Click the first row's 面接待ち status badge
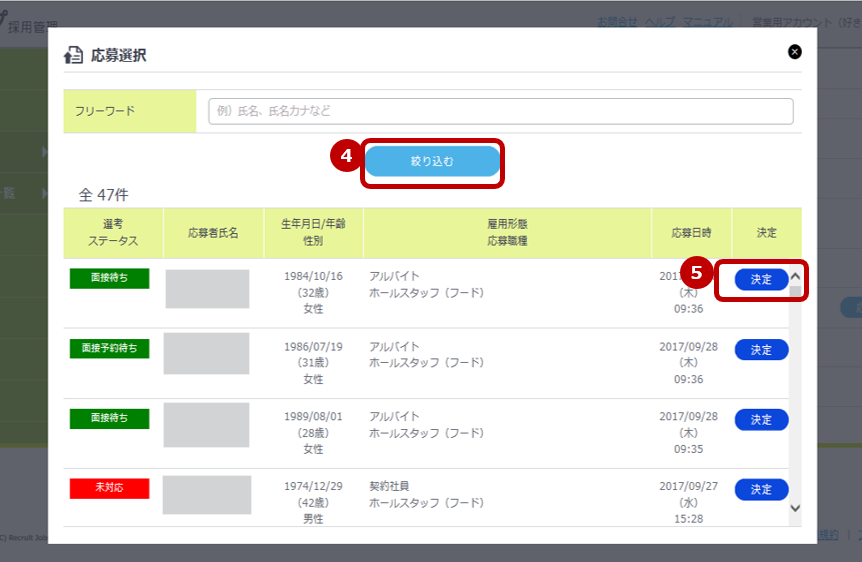This screenshot has height=562, width=862. click(x=109, y=279)
